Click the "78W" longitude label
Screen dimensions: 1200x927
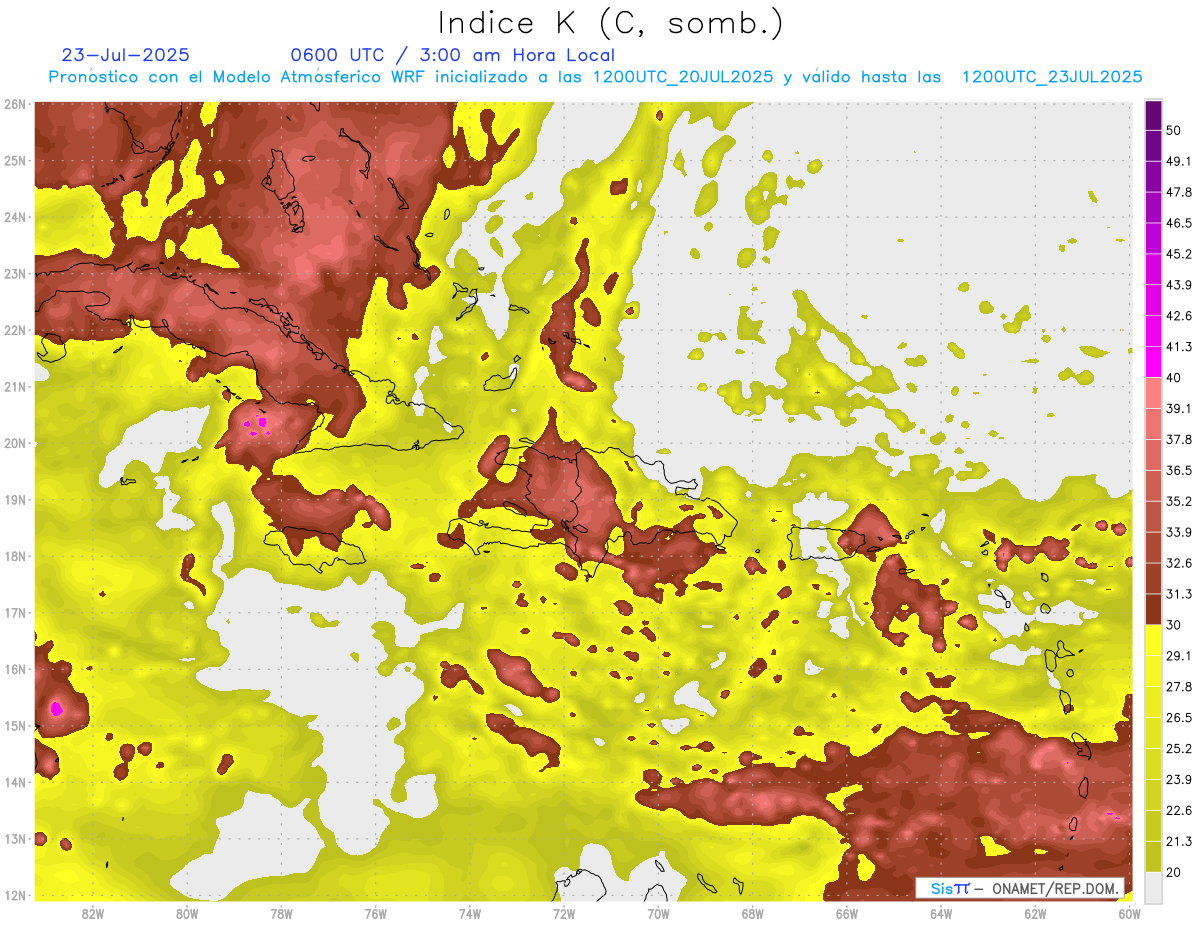click(281, 913)
